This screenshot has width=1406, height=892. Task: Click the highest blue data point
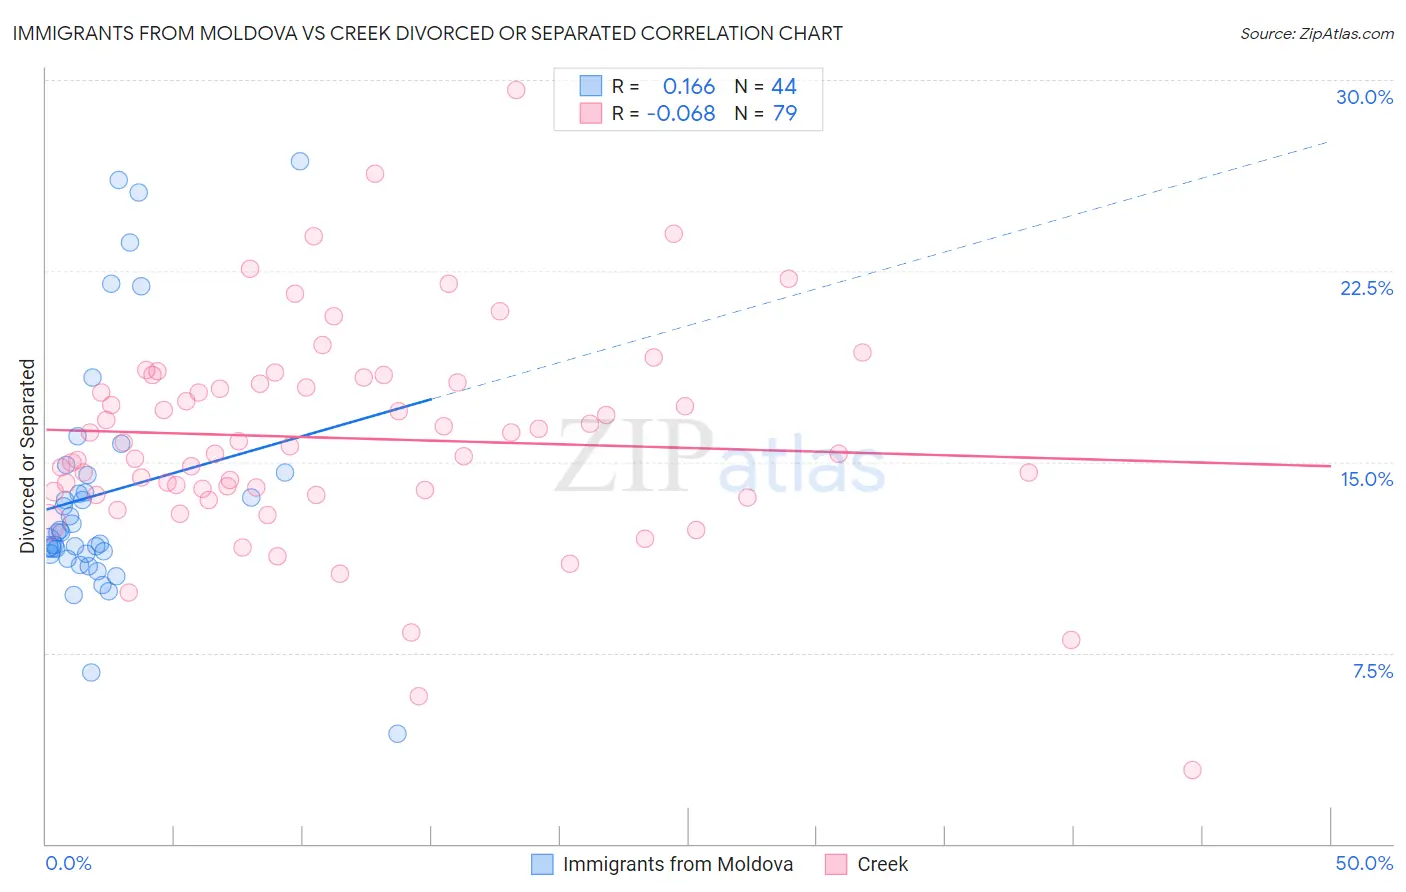point(300,161)
